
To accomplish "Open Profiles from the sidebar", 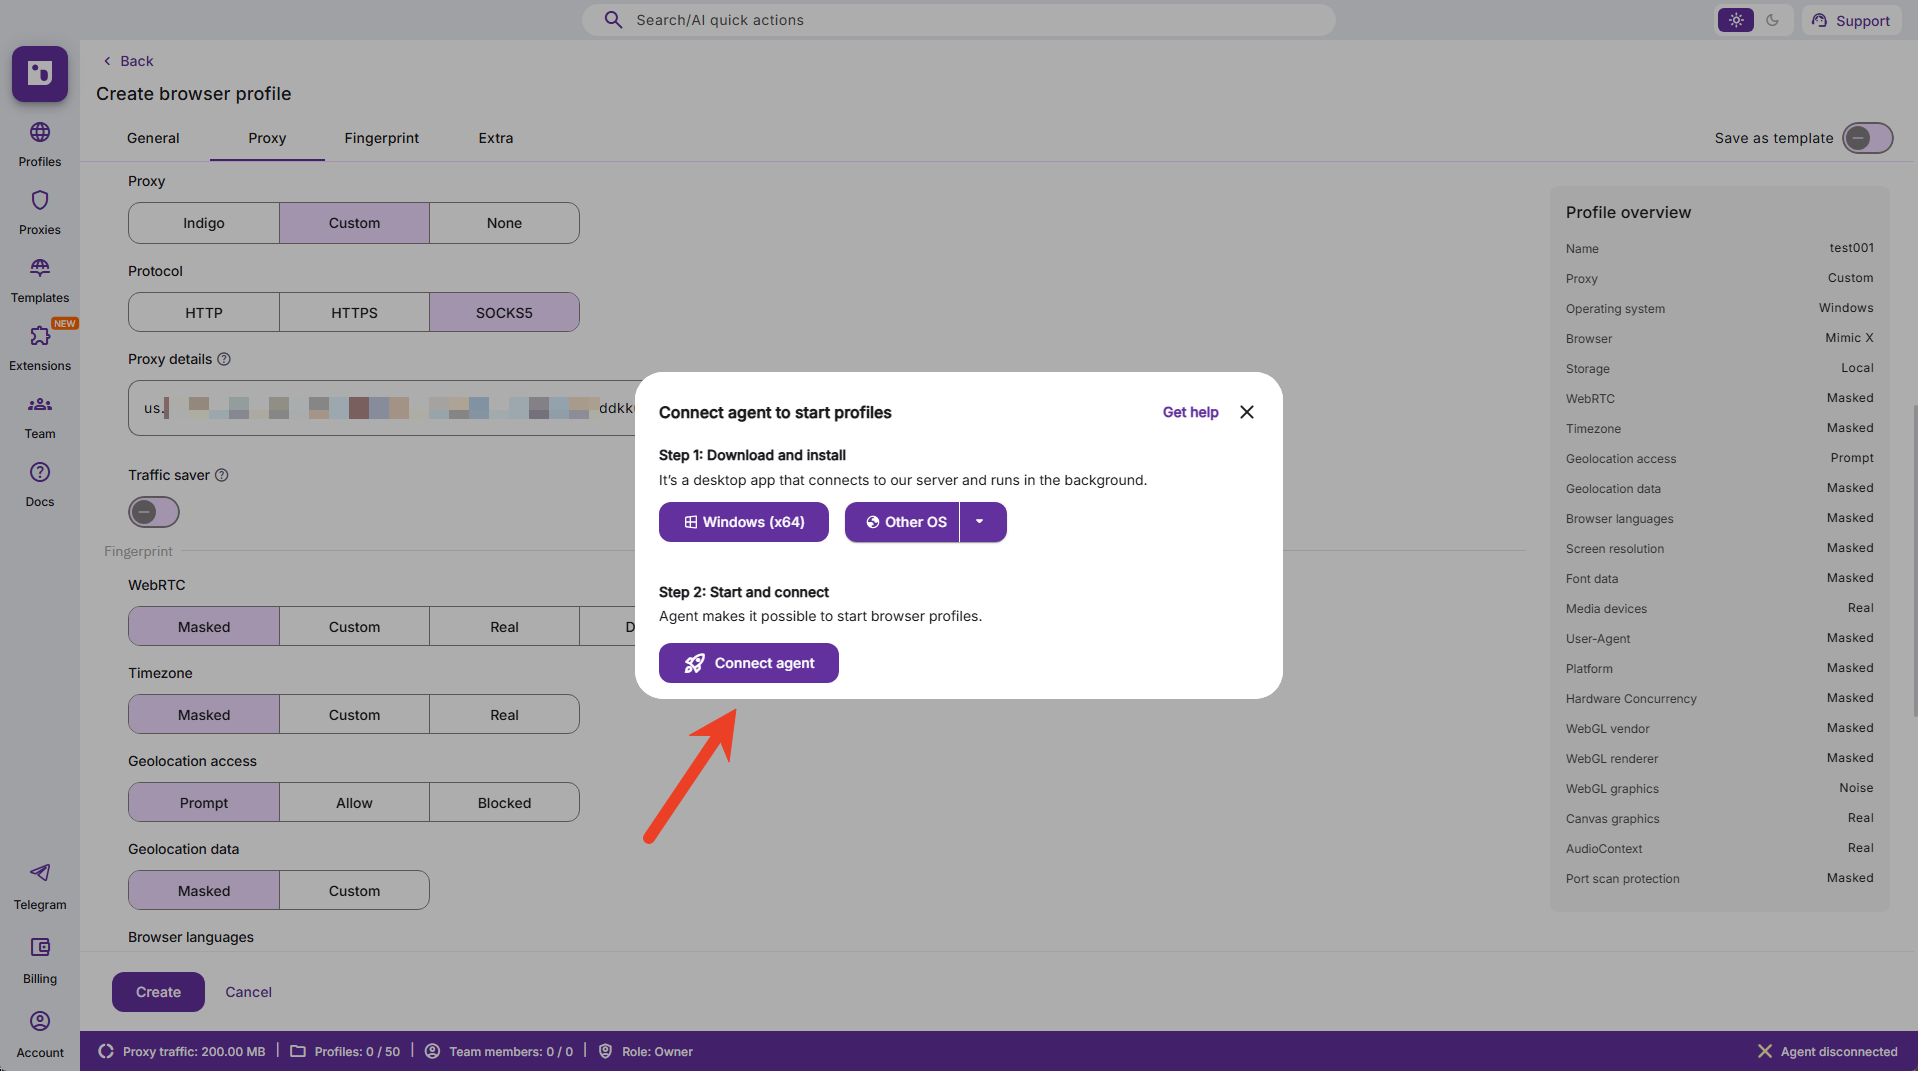I will 40,144.
